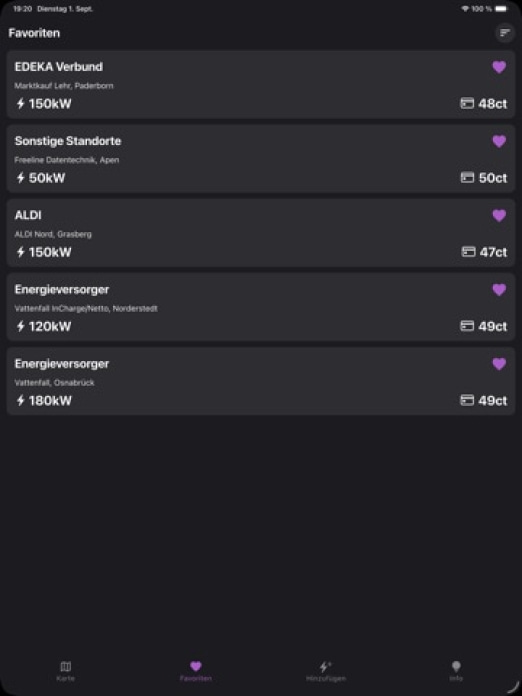The width and height of the screenshot is (522, 696).
Task: Click the card icon beside 50ct
Action: [x=467, y=178]
